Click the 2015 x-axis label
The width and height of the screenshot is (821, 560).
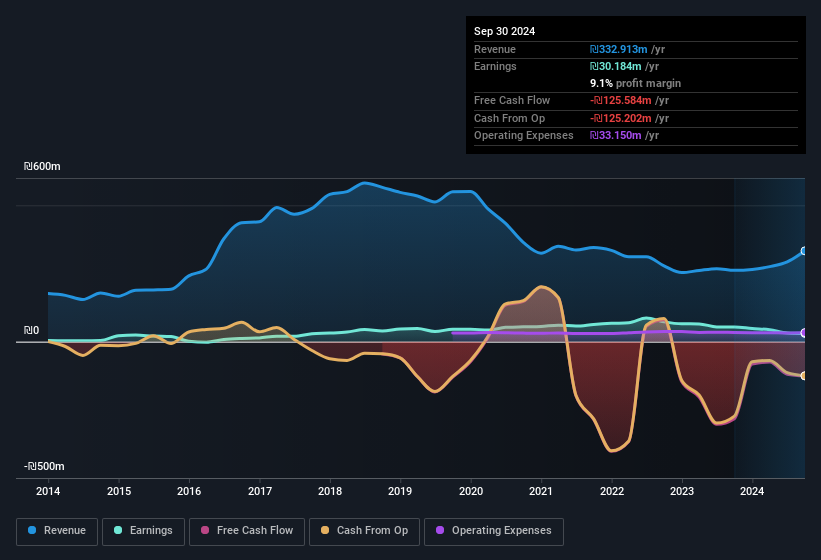[x=119, y=491]
